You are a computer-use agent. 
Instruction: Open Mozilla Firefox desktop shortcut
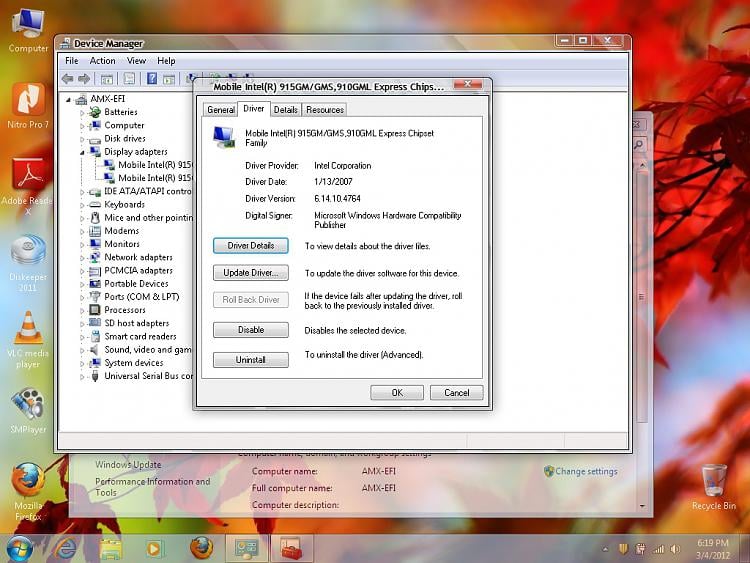[28, 491]
